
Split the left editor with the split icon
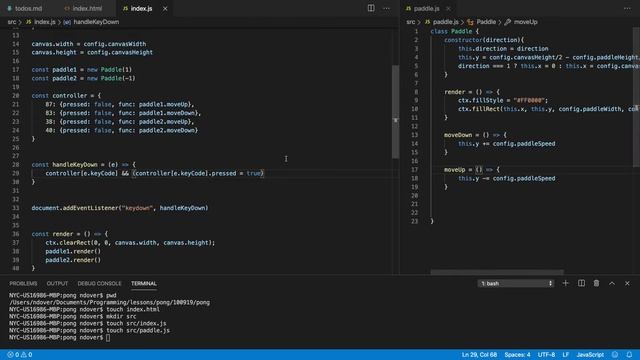tap(371, 8)
